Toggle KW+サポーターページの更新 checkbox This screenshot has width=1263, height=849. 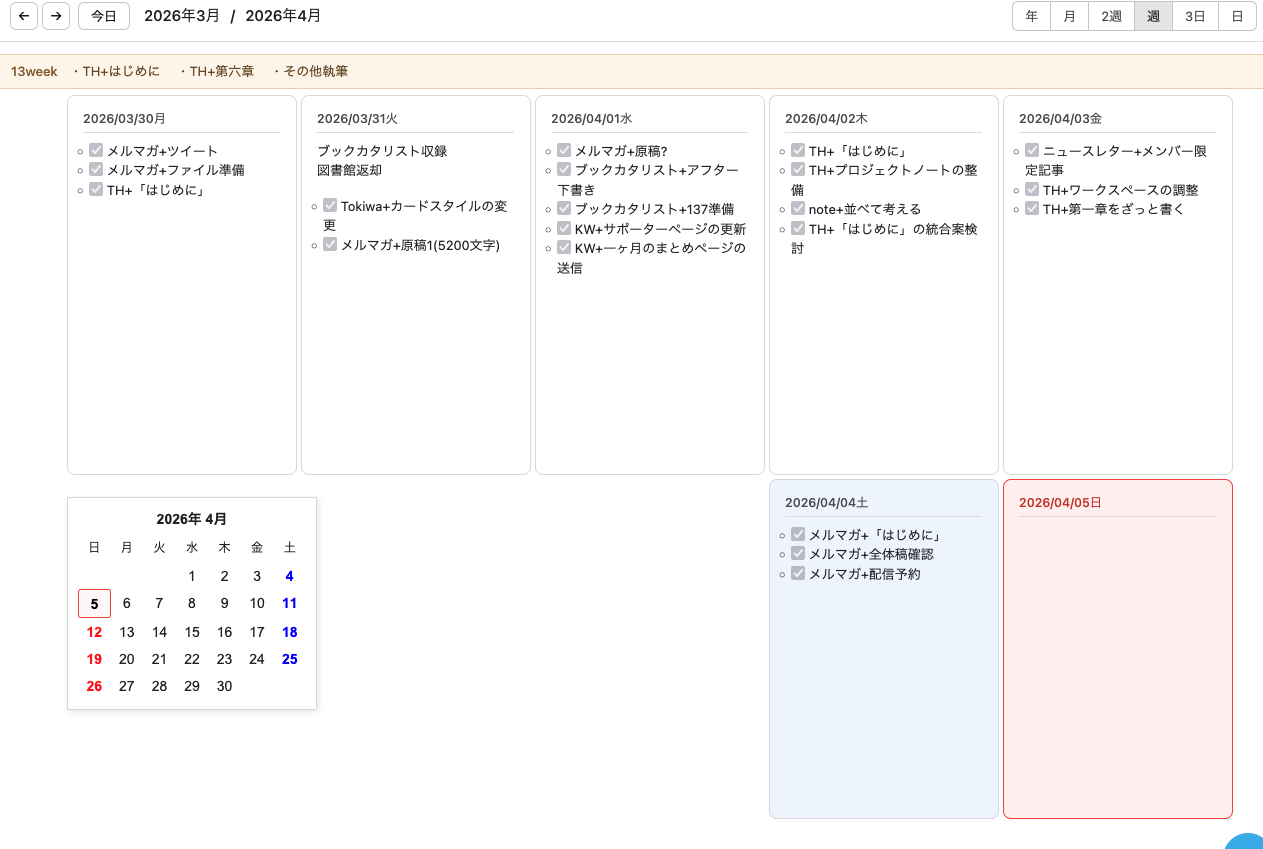pos(564,228)
